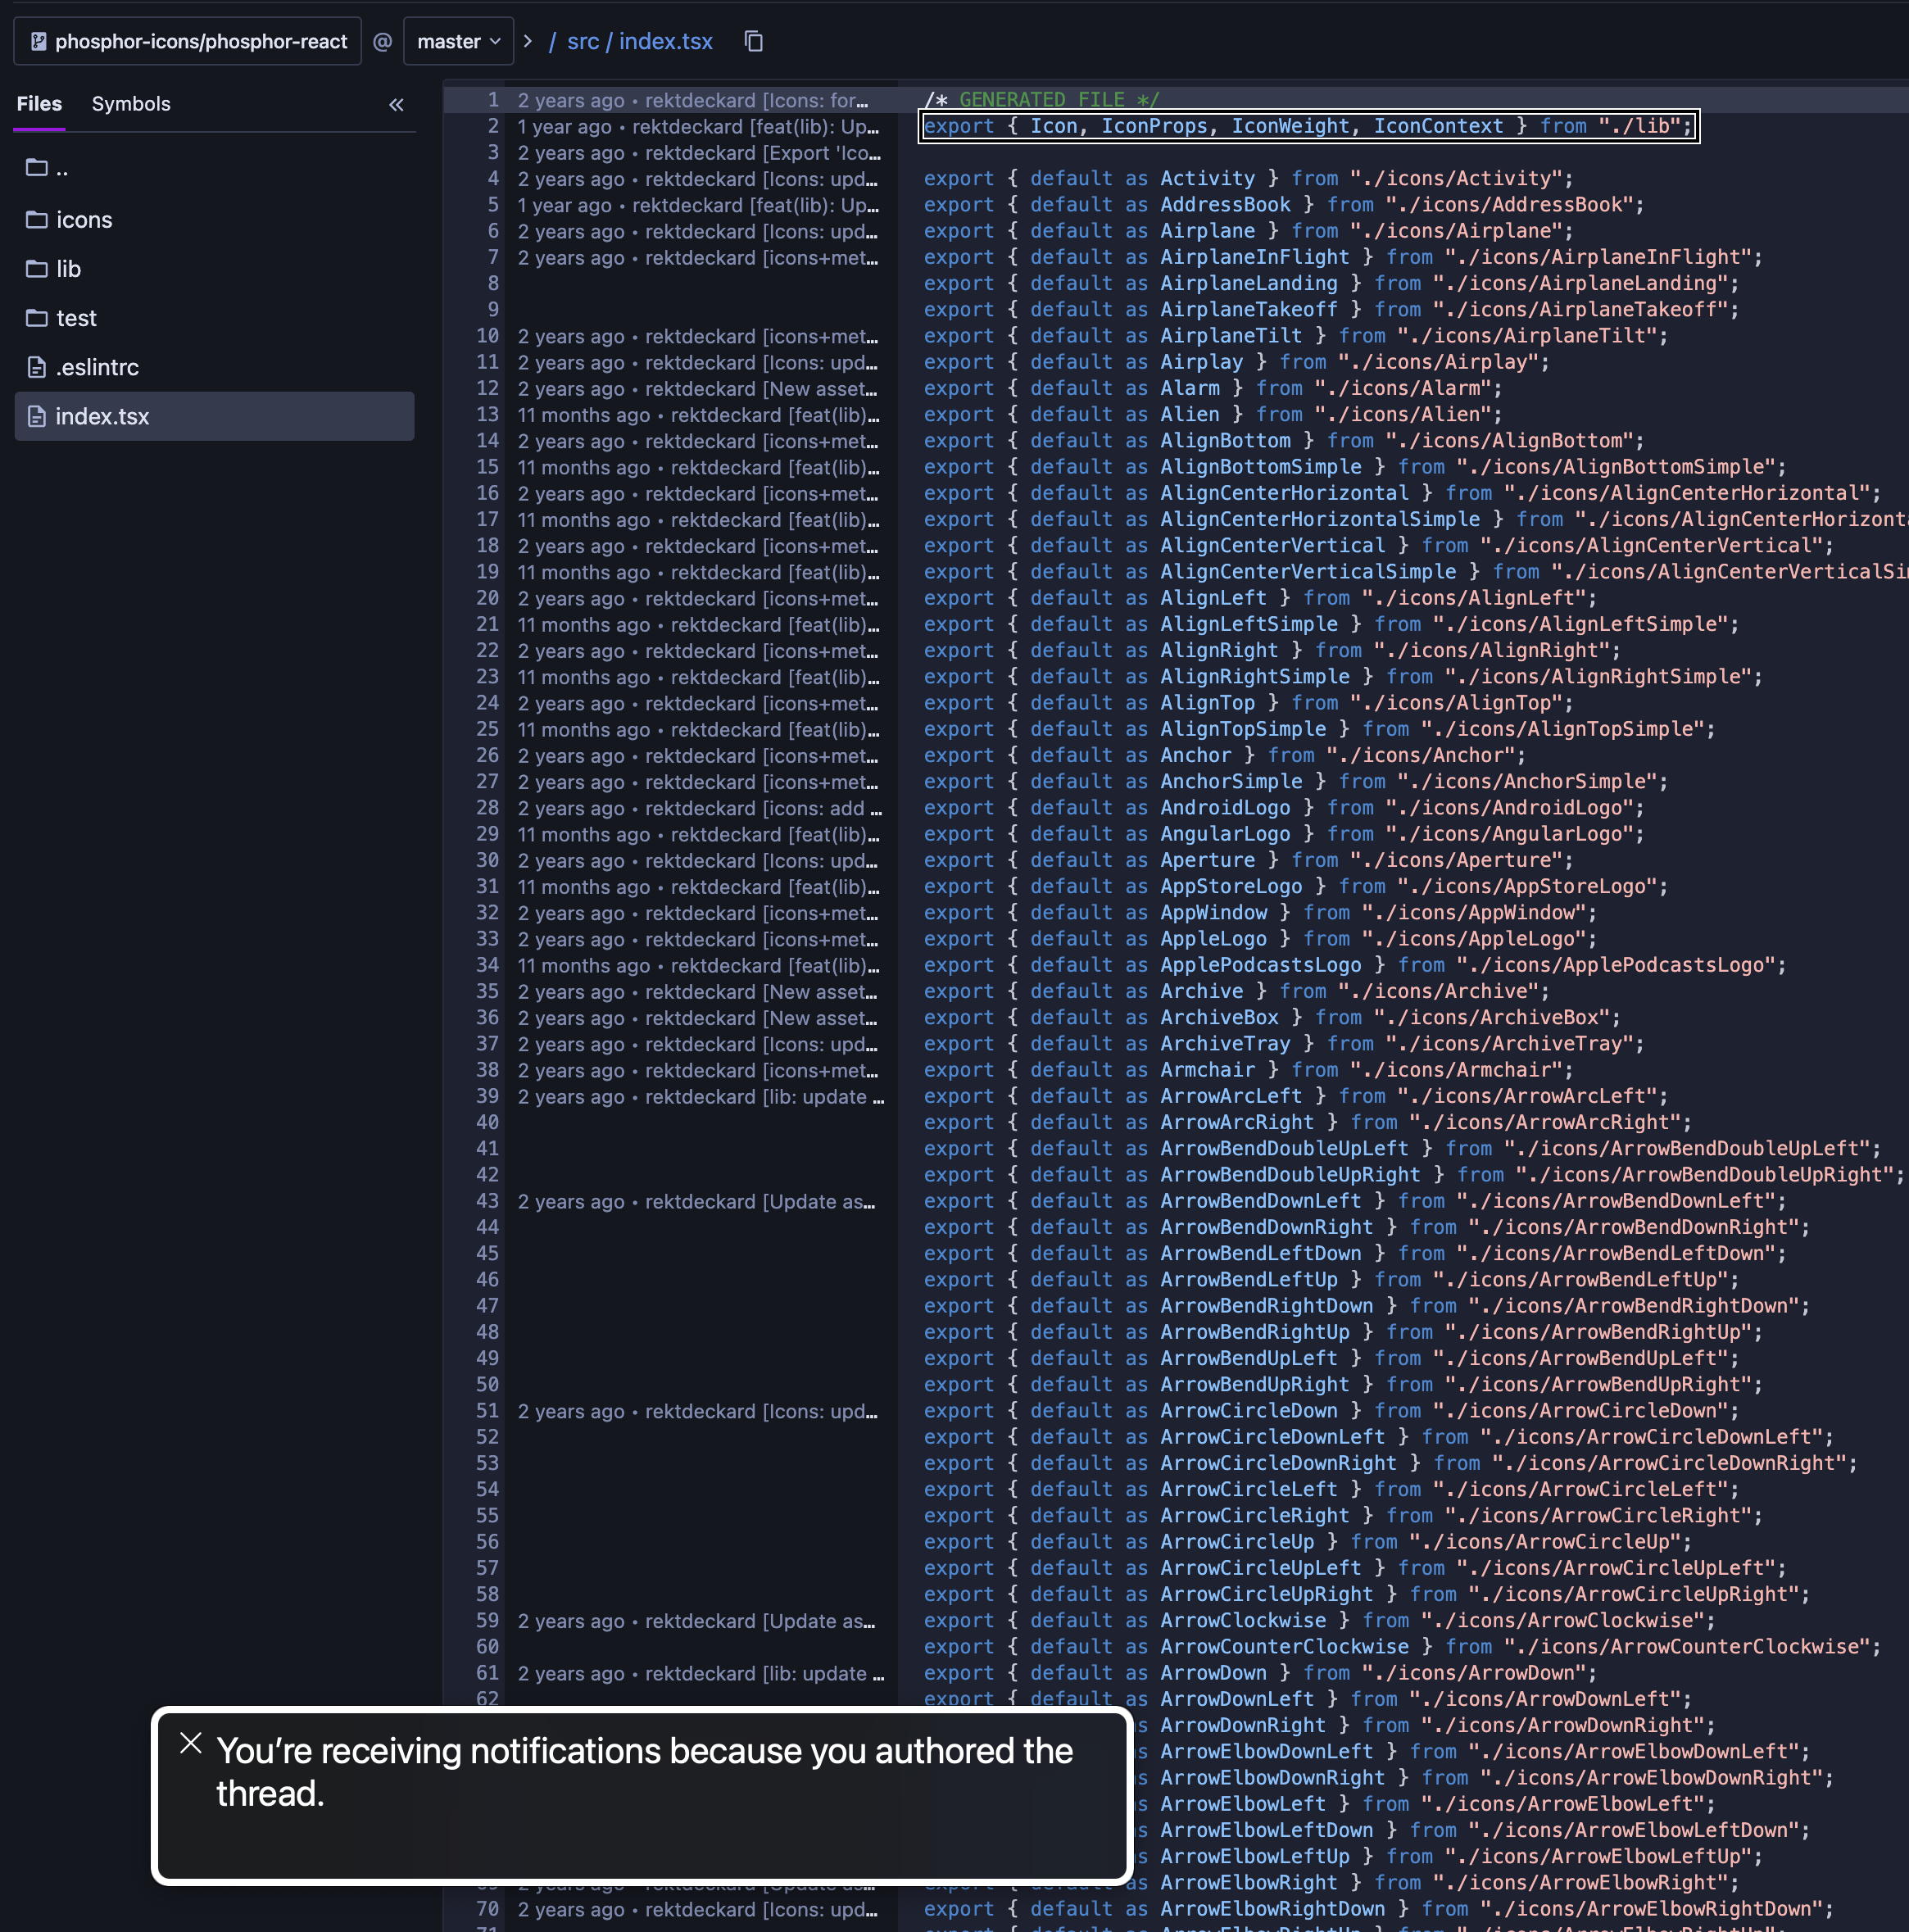Select index.tsx in file tree
Image resolution: width=1909 pixels, height=1932 pixels.
(102, 416)
